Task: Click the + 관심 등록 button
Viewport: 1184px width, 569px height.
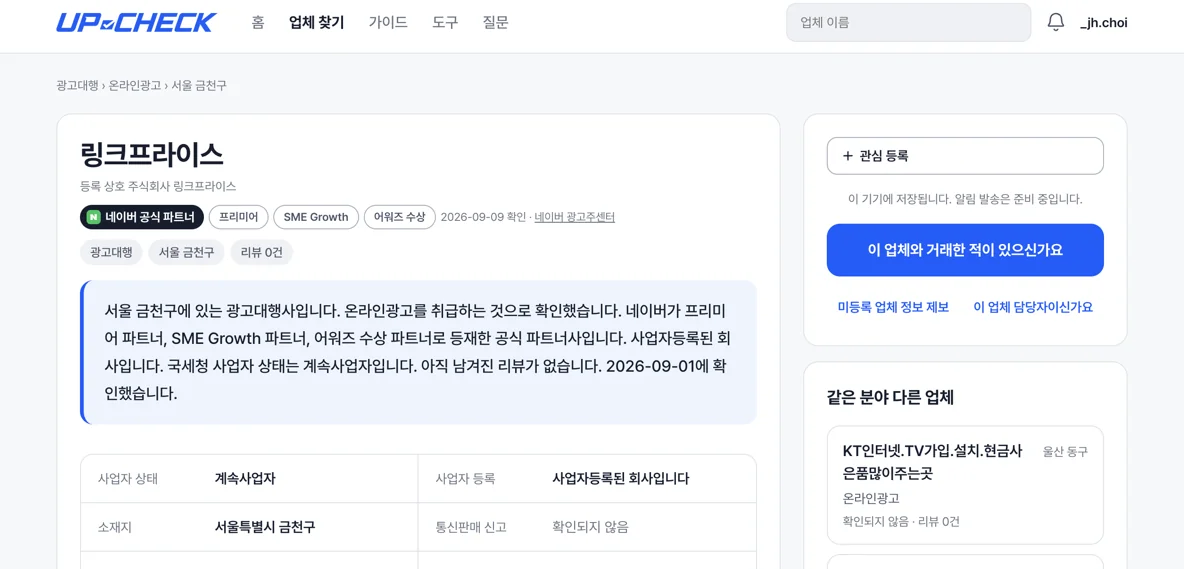Action: 965,156
